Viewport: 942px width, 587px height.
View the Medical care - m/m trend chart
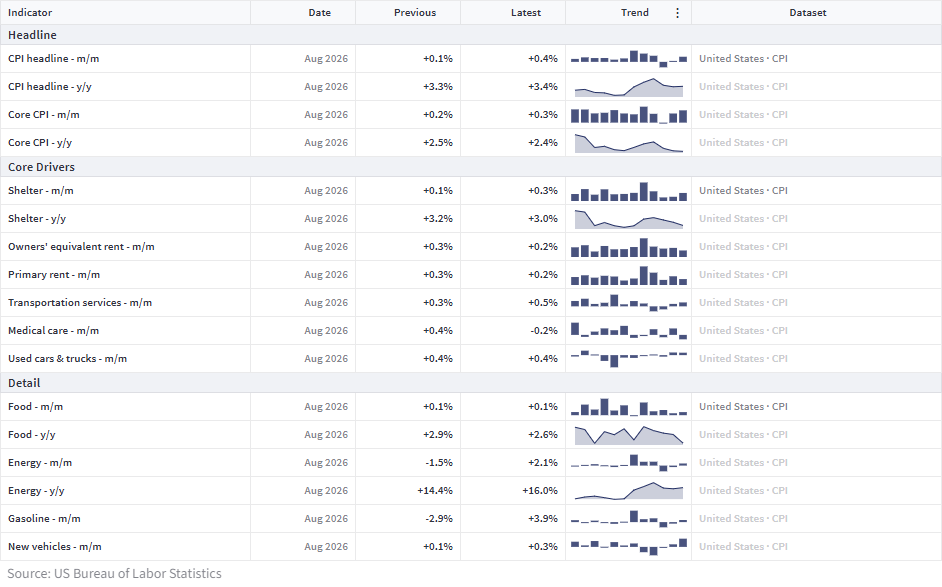(x=628, y=330)
